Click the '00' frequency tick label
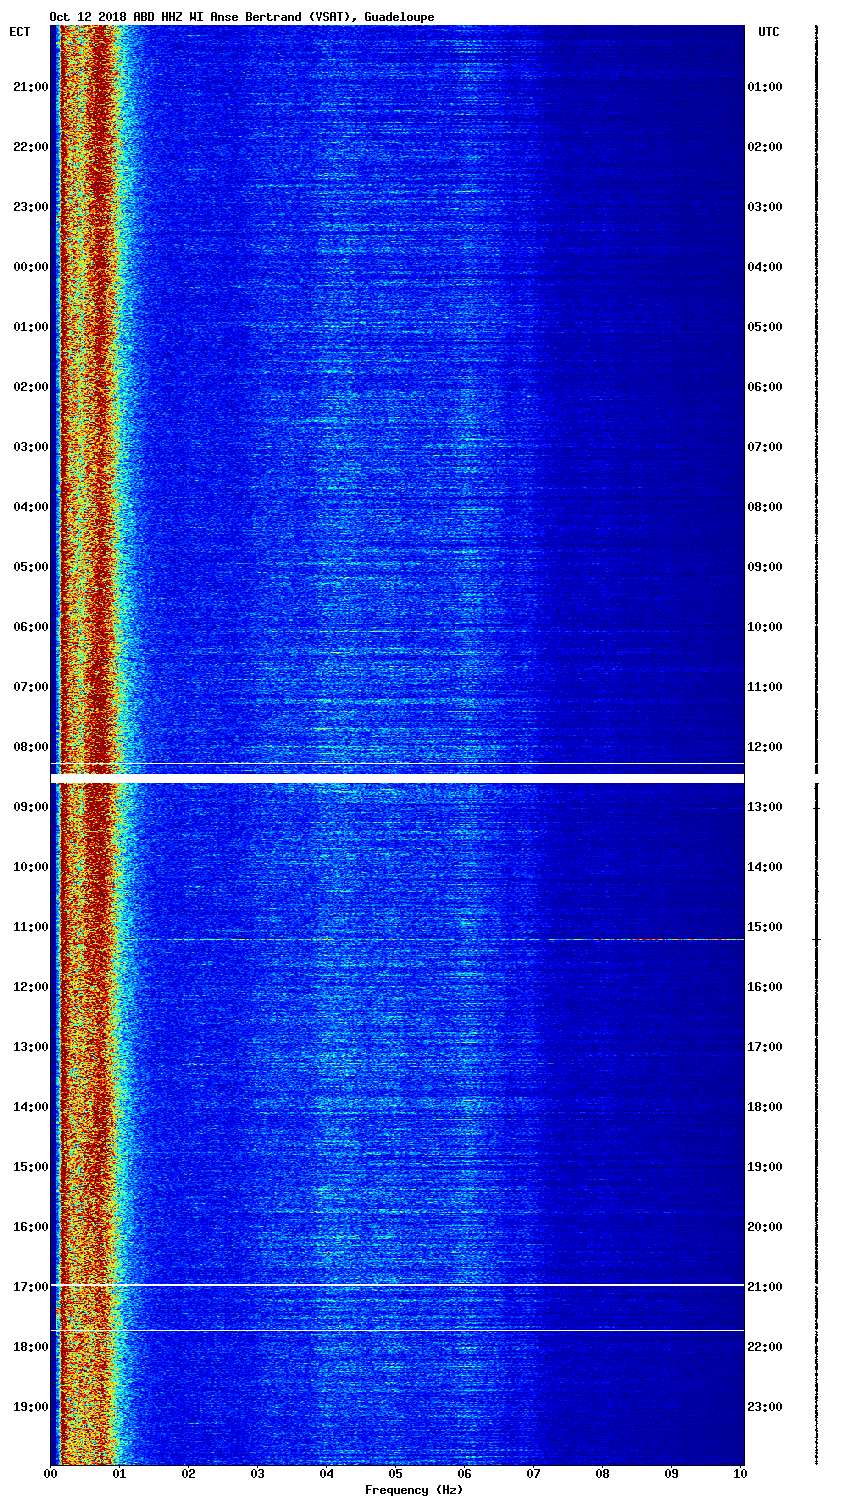This screenshot has width=852, height=1500. 51,1474
